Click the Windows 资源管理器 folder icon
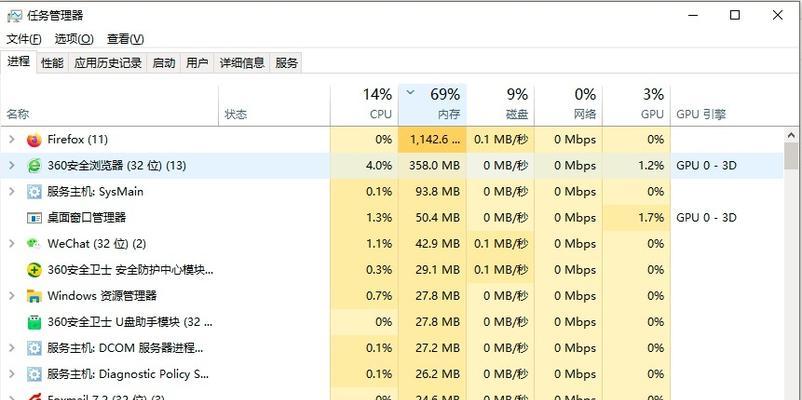Image resolution: width=802 pixels, height=400 pixels. click(x=34, y=296)
